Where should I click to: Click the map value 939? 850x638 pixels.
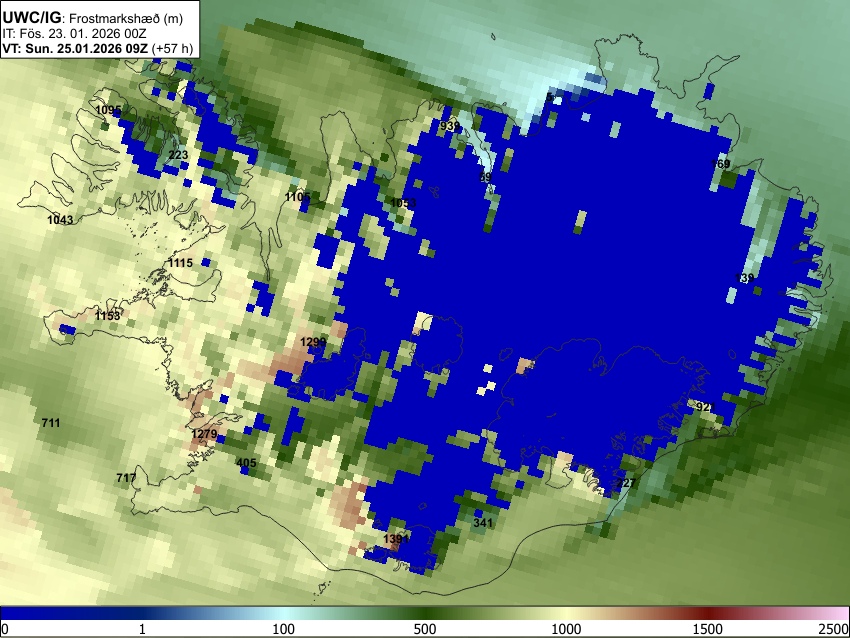pyautogui.click(x=450, y=126)
